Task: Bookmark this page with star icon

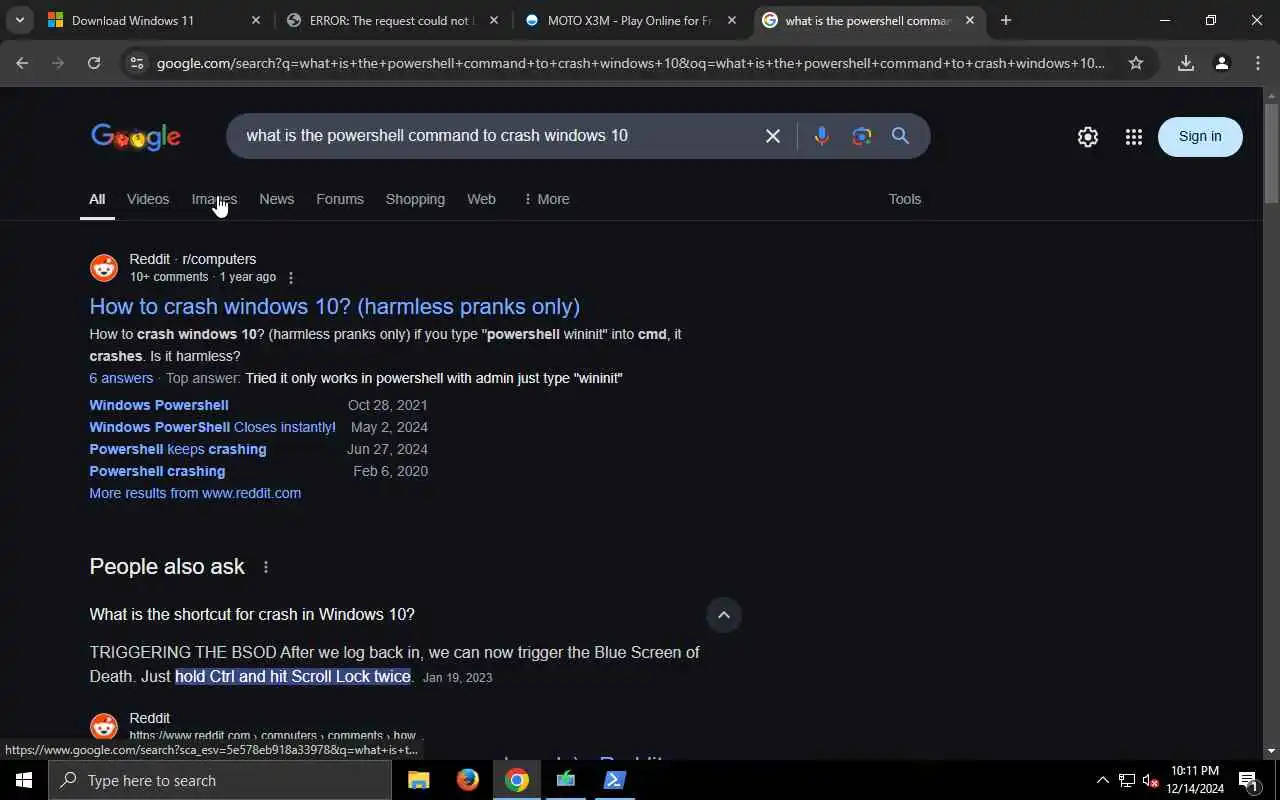Action: point(1136,63)
